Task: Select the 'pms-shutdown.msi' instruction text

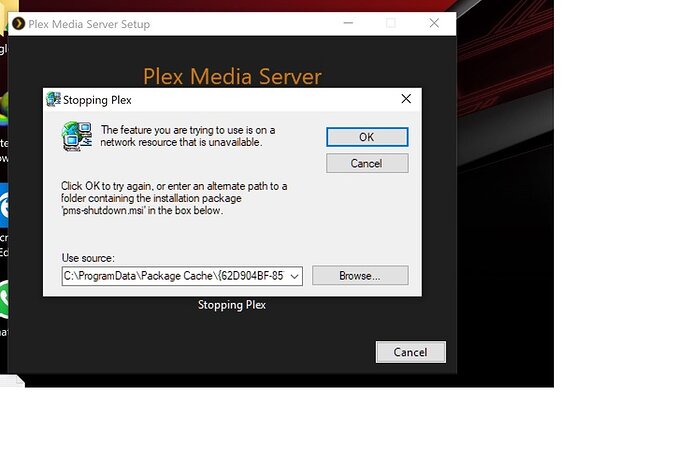Action: (x=174, y=198)
